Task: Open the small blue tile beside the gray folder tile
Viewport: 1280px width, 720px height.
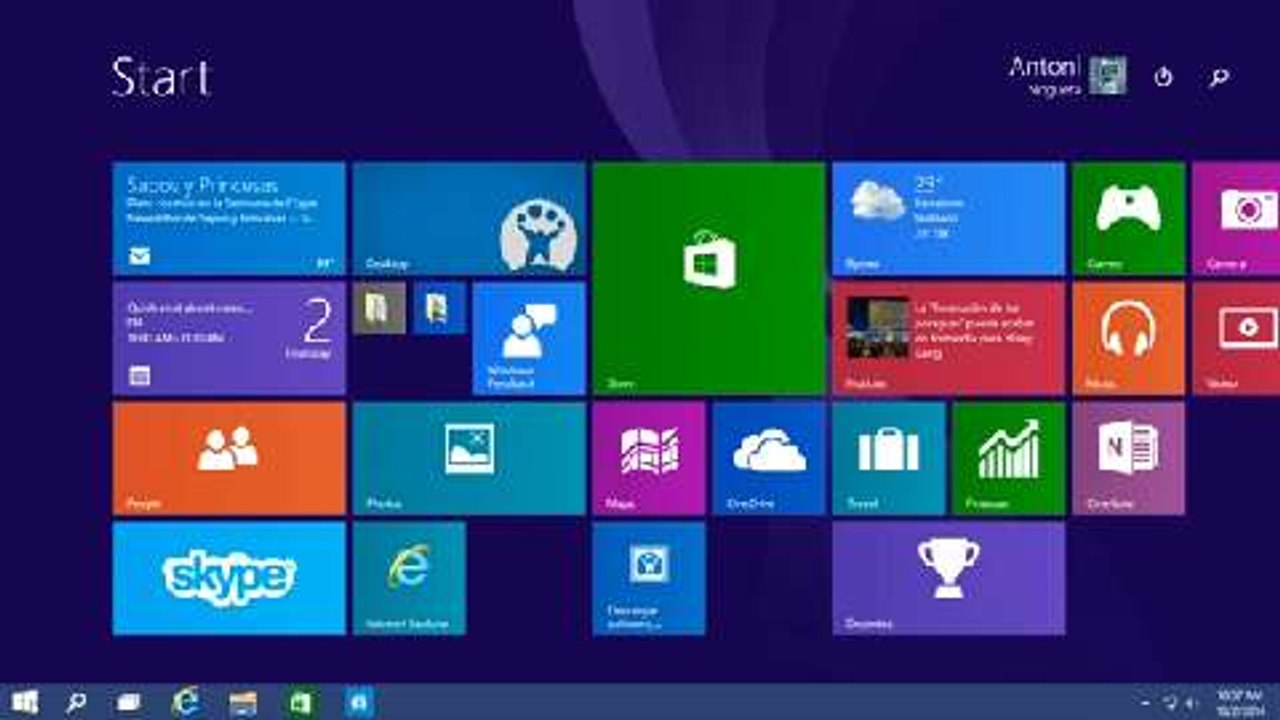Action: click(x=439, y=309)
